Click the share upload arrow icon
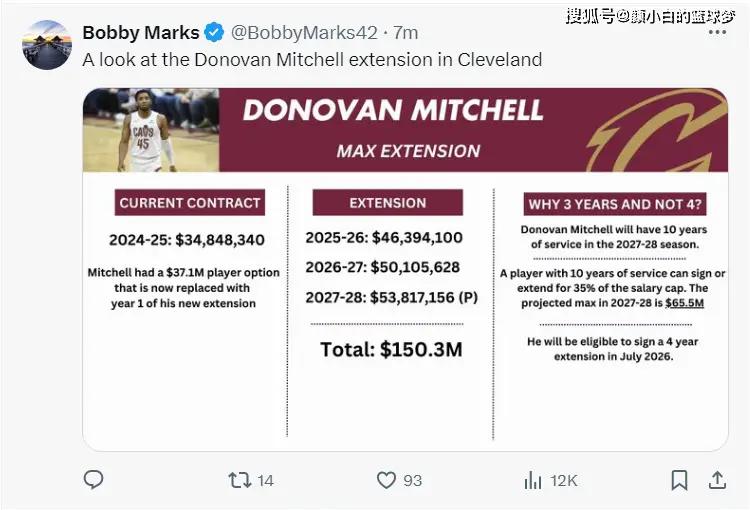Image resolution: width=750 pixels, height=510 pixels. click(717, 481)
